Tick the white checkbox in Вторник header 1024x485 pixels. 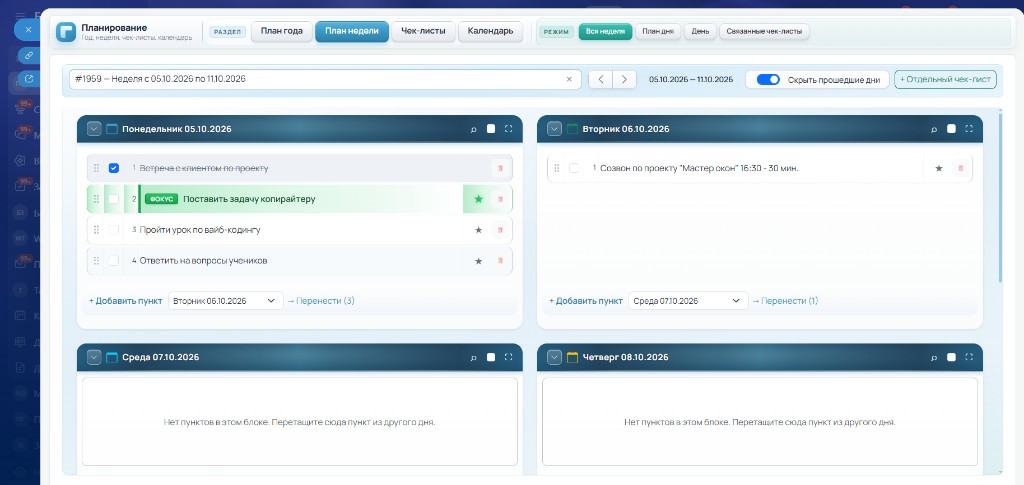(x=952, y=129)
